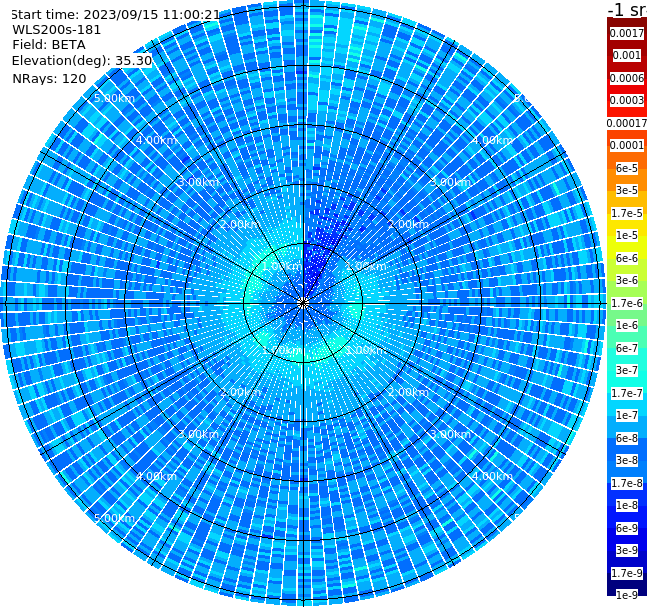The image size is (647, 607).
Task: Select the upper-right 4.00km range ring label
Action: point(493,140)
